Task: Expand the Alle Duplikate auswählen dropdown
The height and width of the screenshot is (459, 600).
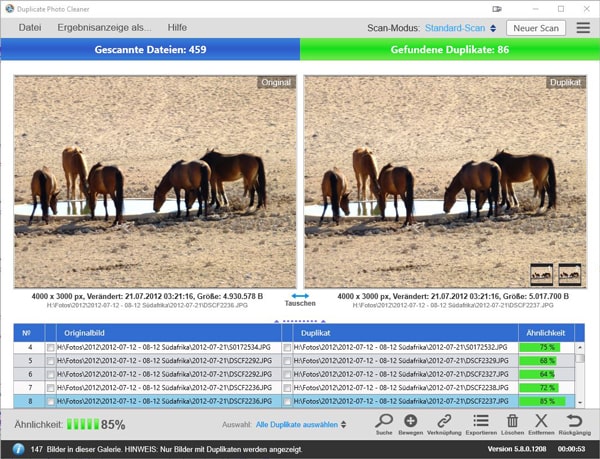Action: 301,425
